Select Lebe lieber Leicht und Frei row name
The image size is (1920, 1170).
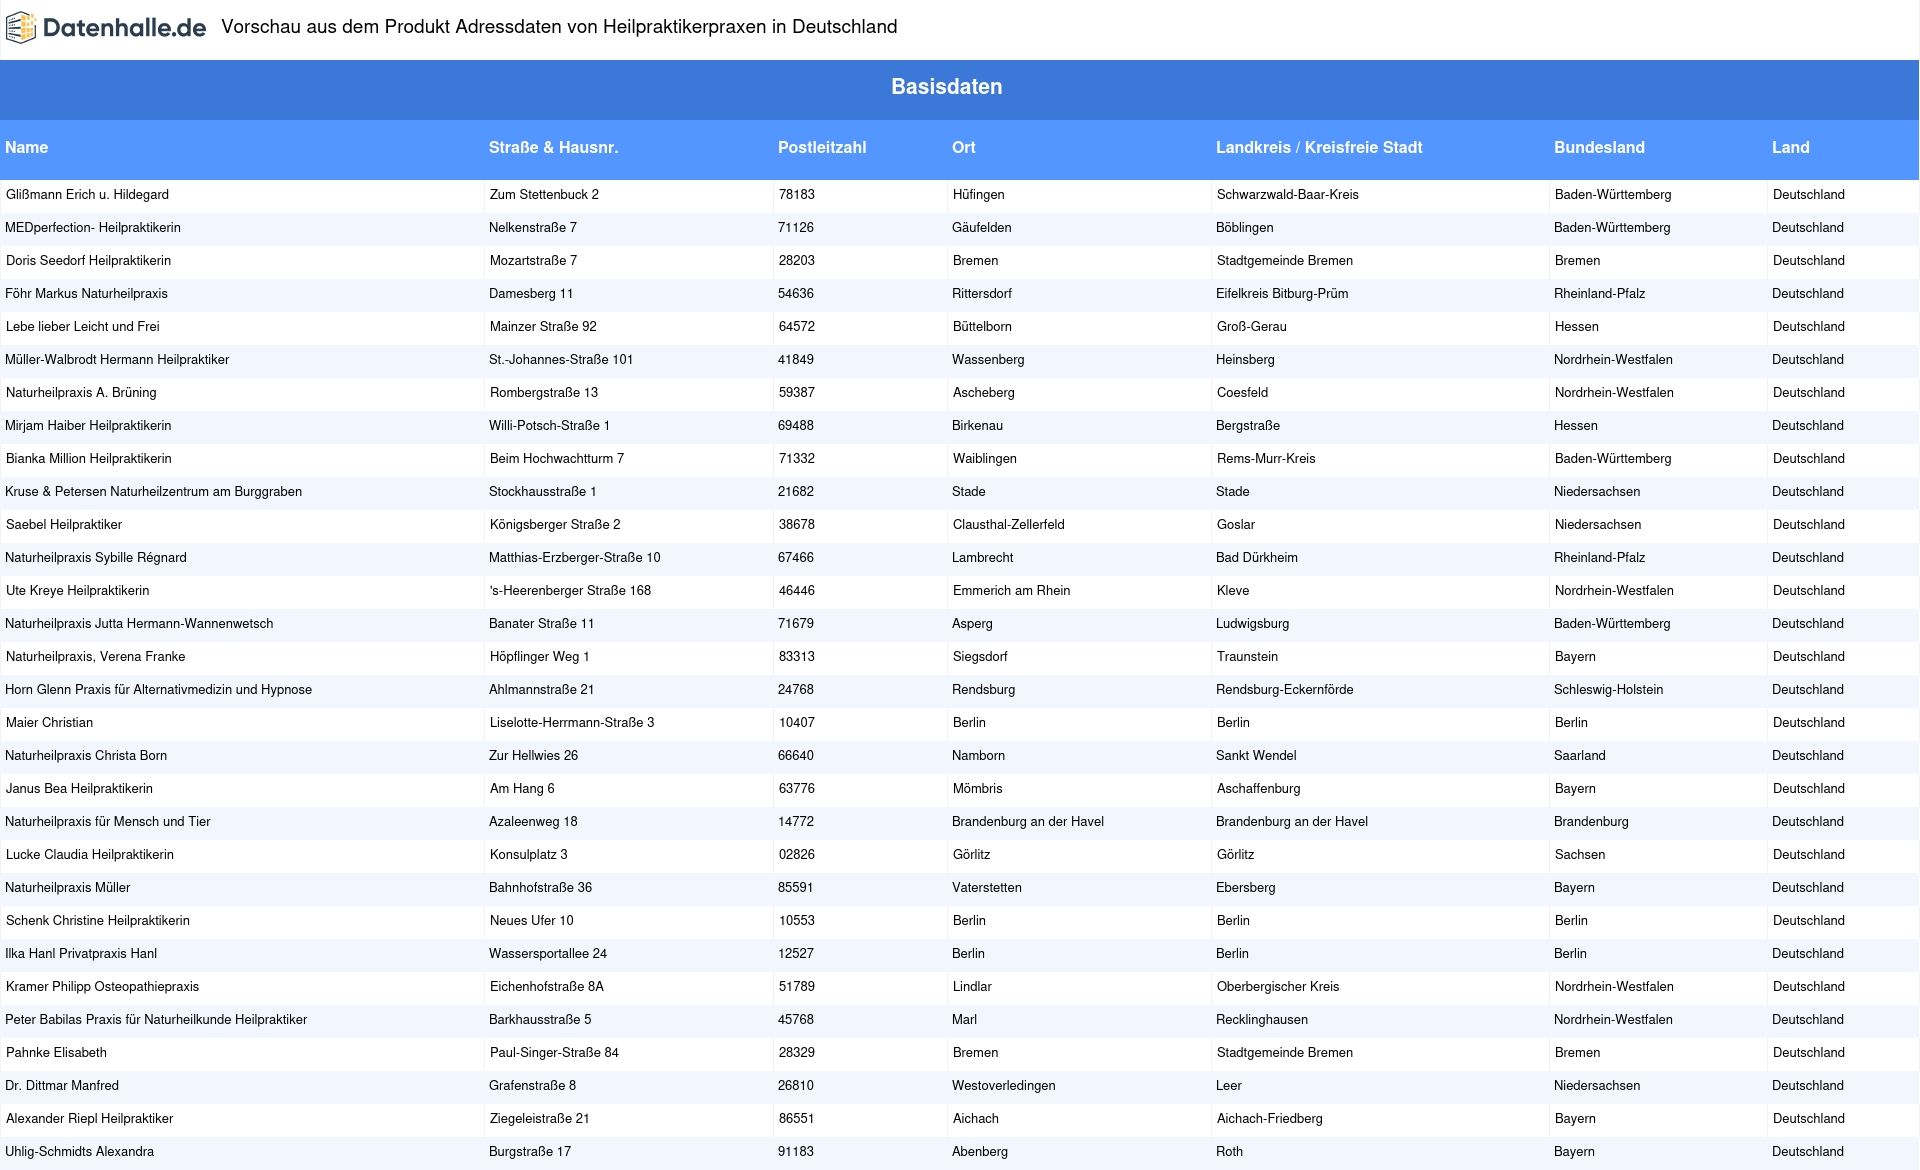click(83, 327)
